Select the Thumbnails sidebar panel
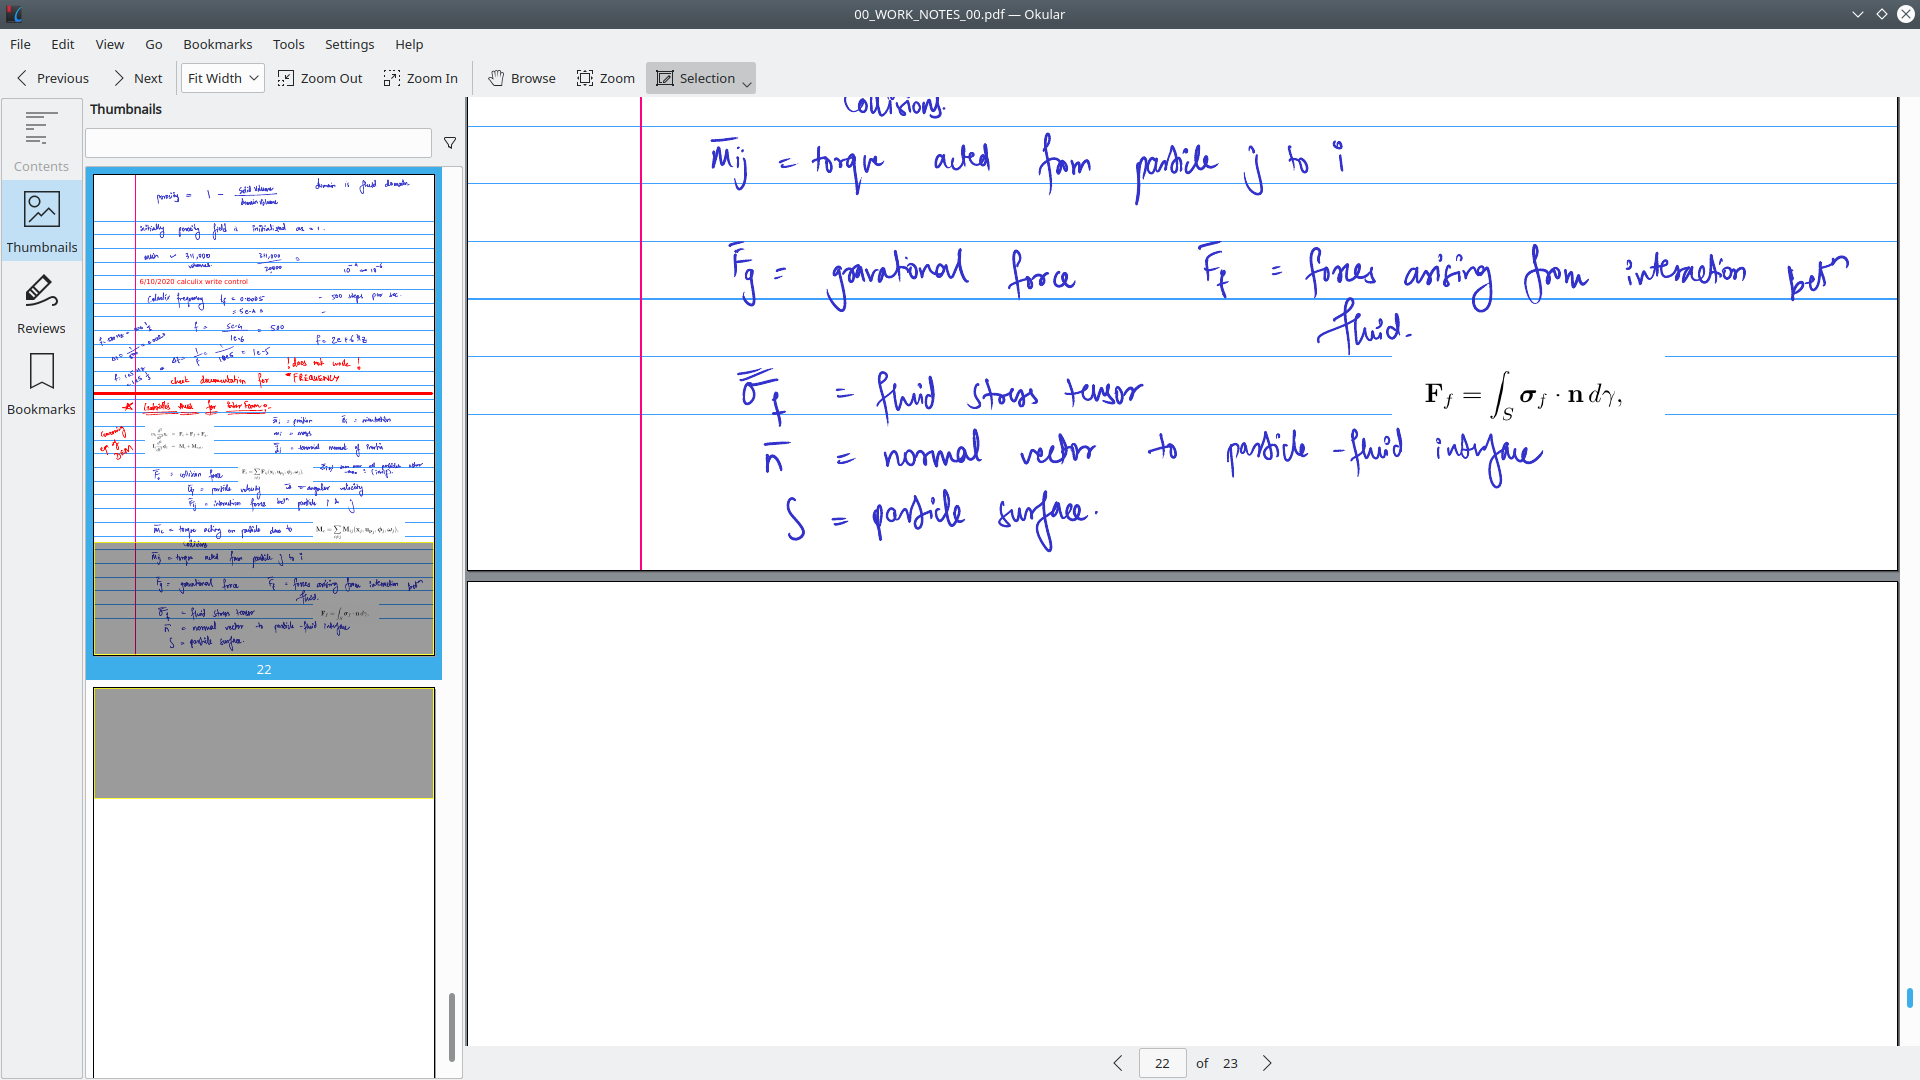1920x1080 pixels. (x=41, y=221)
